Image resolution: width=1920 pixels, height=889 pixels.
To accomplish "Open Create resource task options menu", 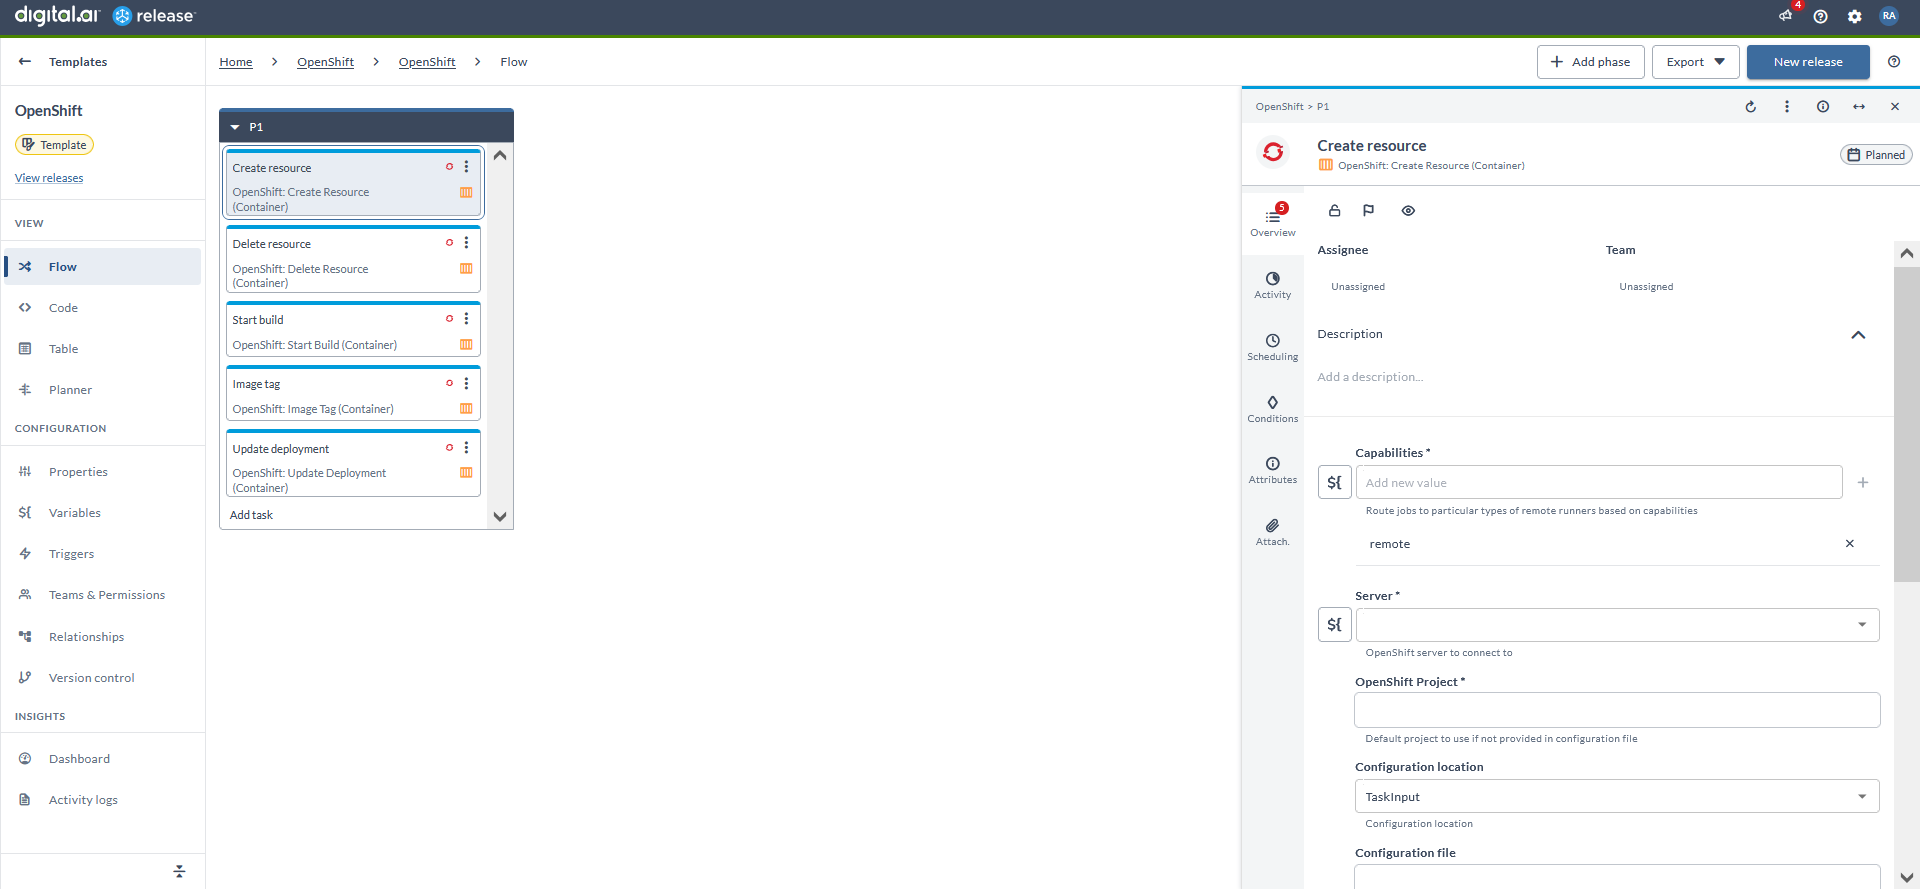I will click(x=466, y=167).
